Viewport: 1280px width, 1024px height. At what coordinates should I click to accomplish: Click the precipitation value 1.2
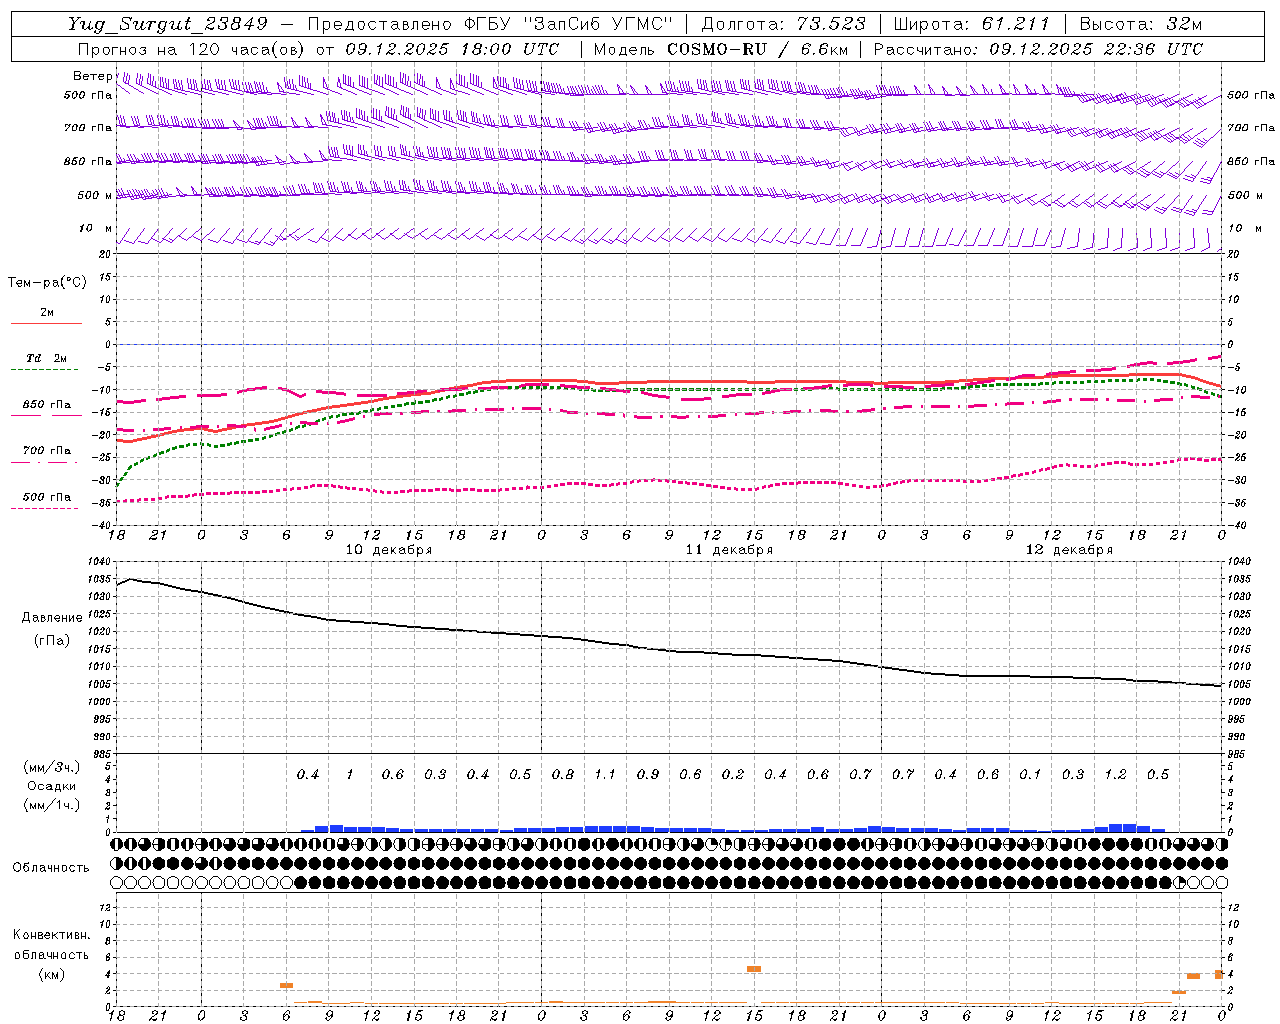(1115, 775)
